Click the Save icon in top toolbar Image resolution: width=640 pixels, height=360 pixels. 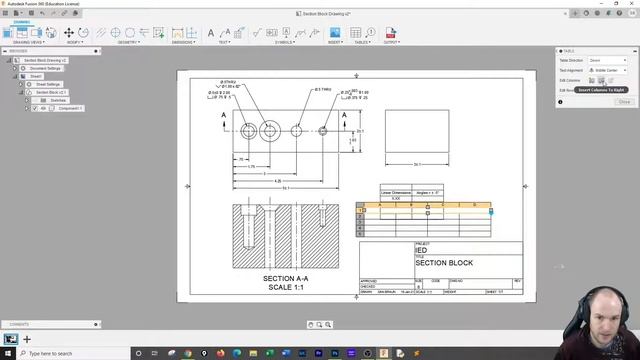click(31, 13)
